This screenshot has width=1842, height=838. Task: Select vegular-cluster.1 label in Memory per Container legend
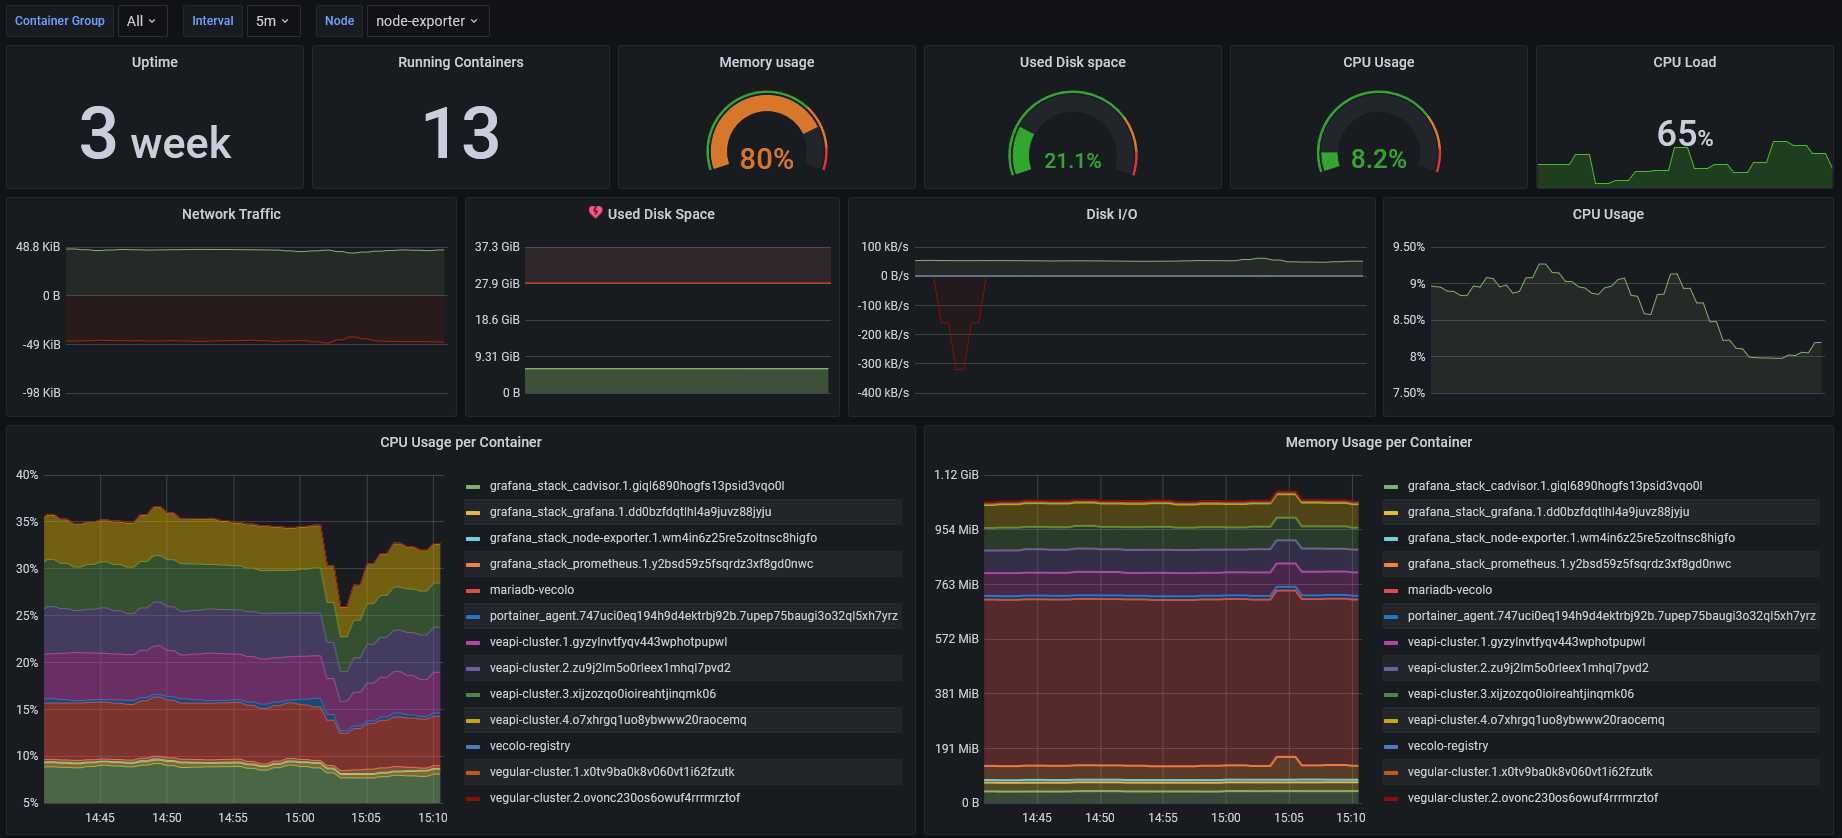pos(1530,772)
